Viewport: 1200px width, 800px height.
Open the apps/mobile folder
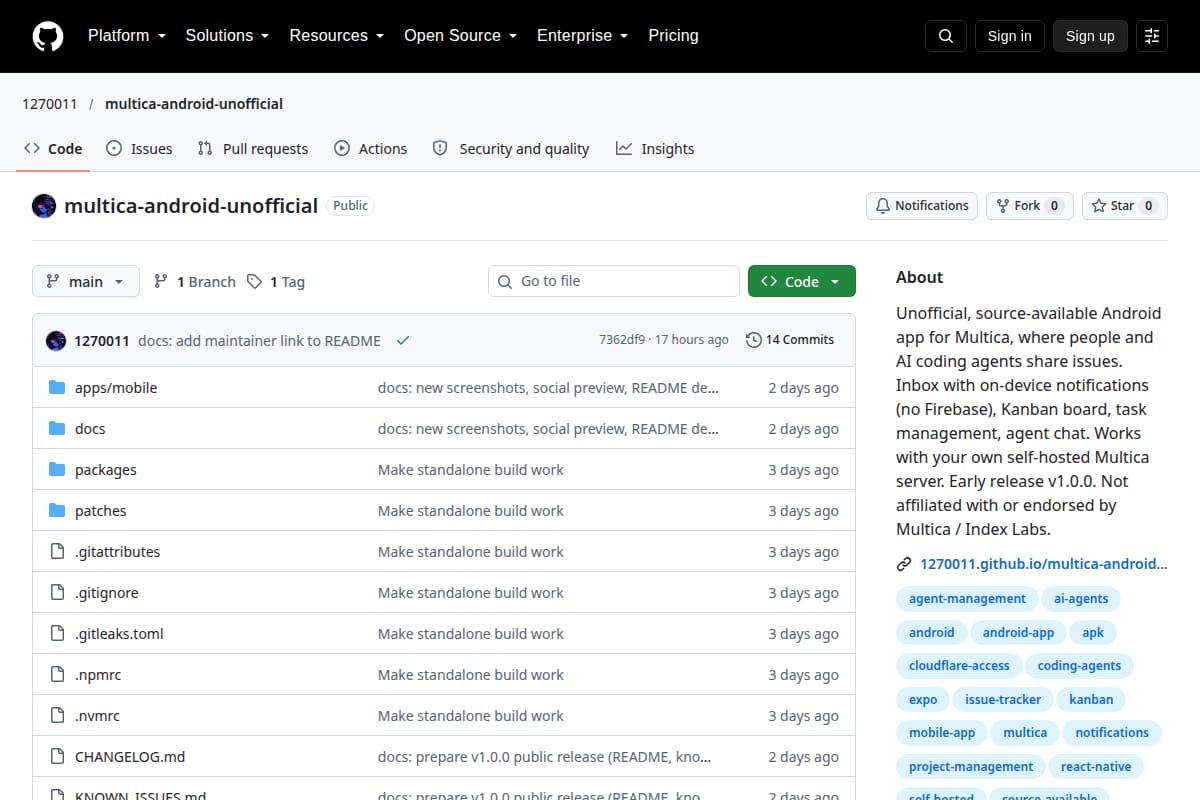tap(116, 388)
